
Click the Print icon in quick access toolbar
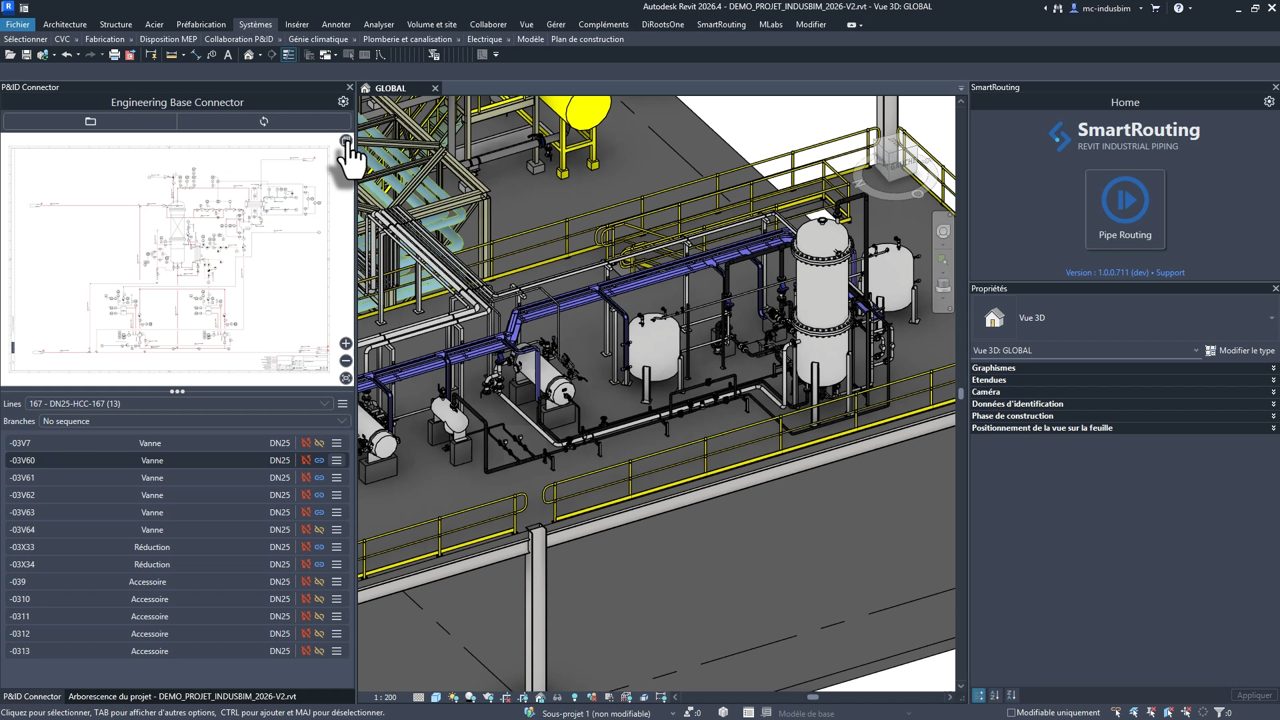(x=114, y=54)
